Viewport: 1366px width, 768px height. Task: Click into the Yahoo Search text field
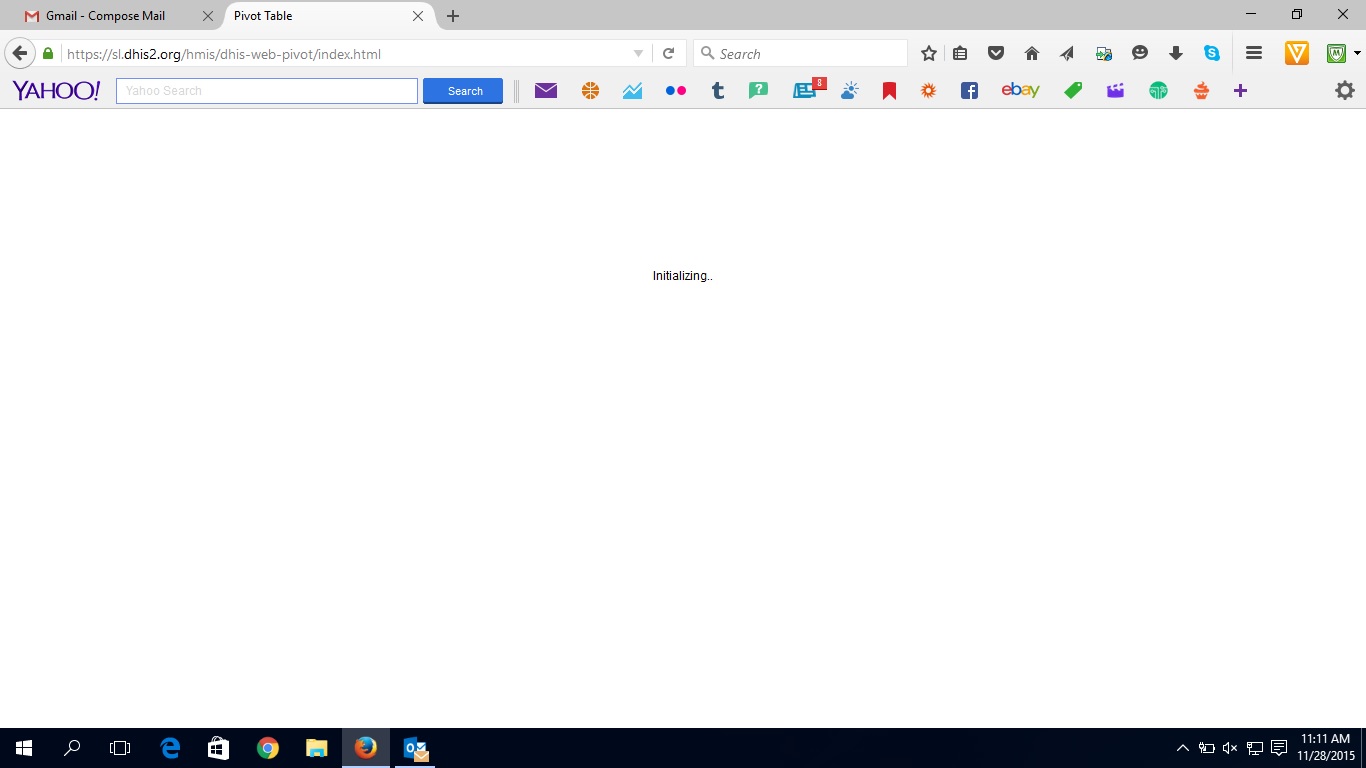[x=266, y=91]
